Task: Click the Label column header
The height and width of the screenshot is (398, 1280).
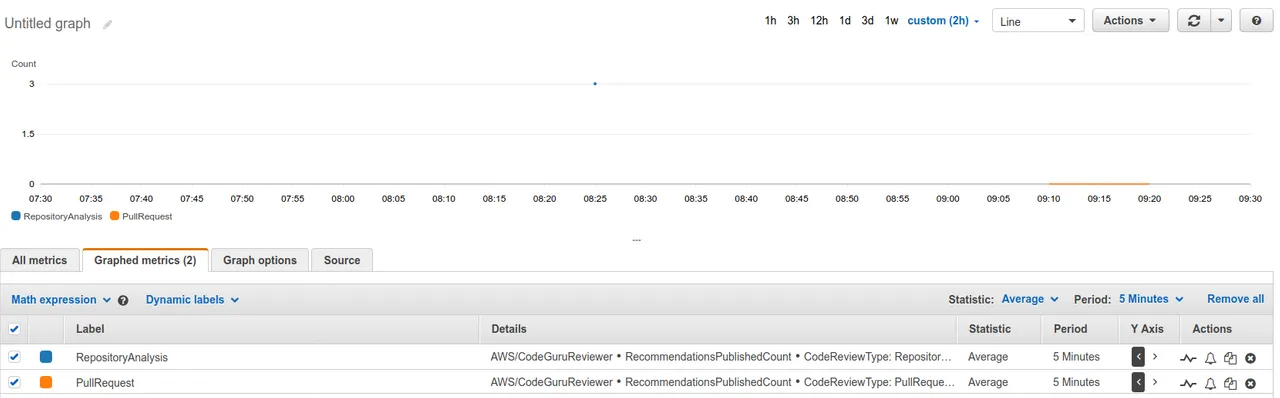Action: (90, 329)
